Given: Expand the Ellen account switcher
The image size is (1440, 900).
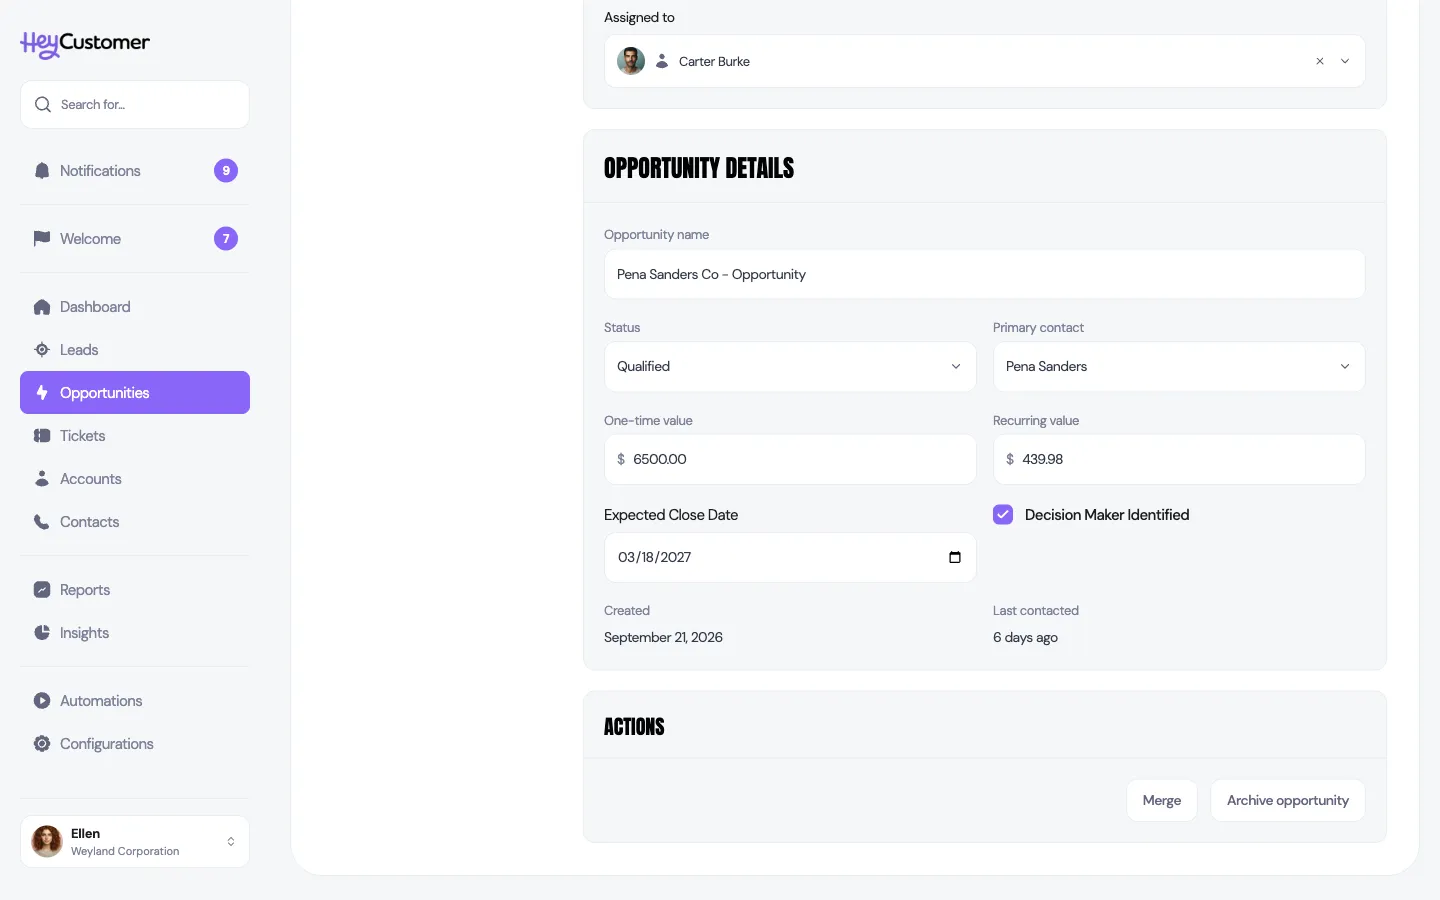Looking at the screenshot, I should pyautogui.click(x=135, y=842).
